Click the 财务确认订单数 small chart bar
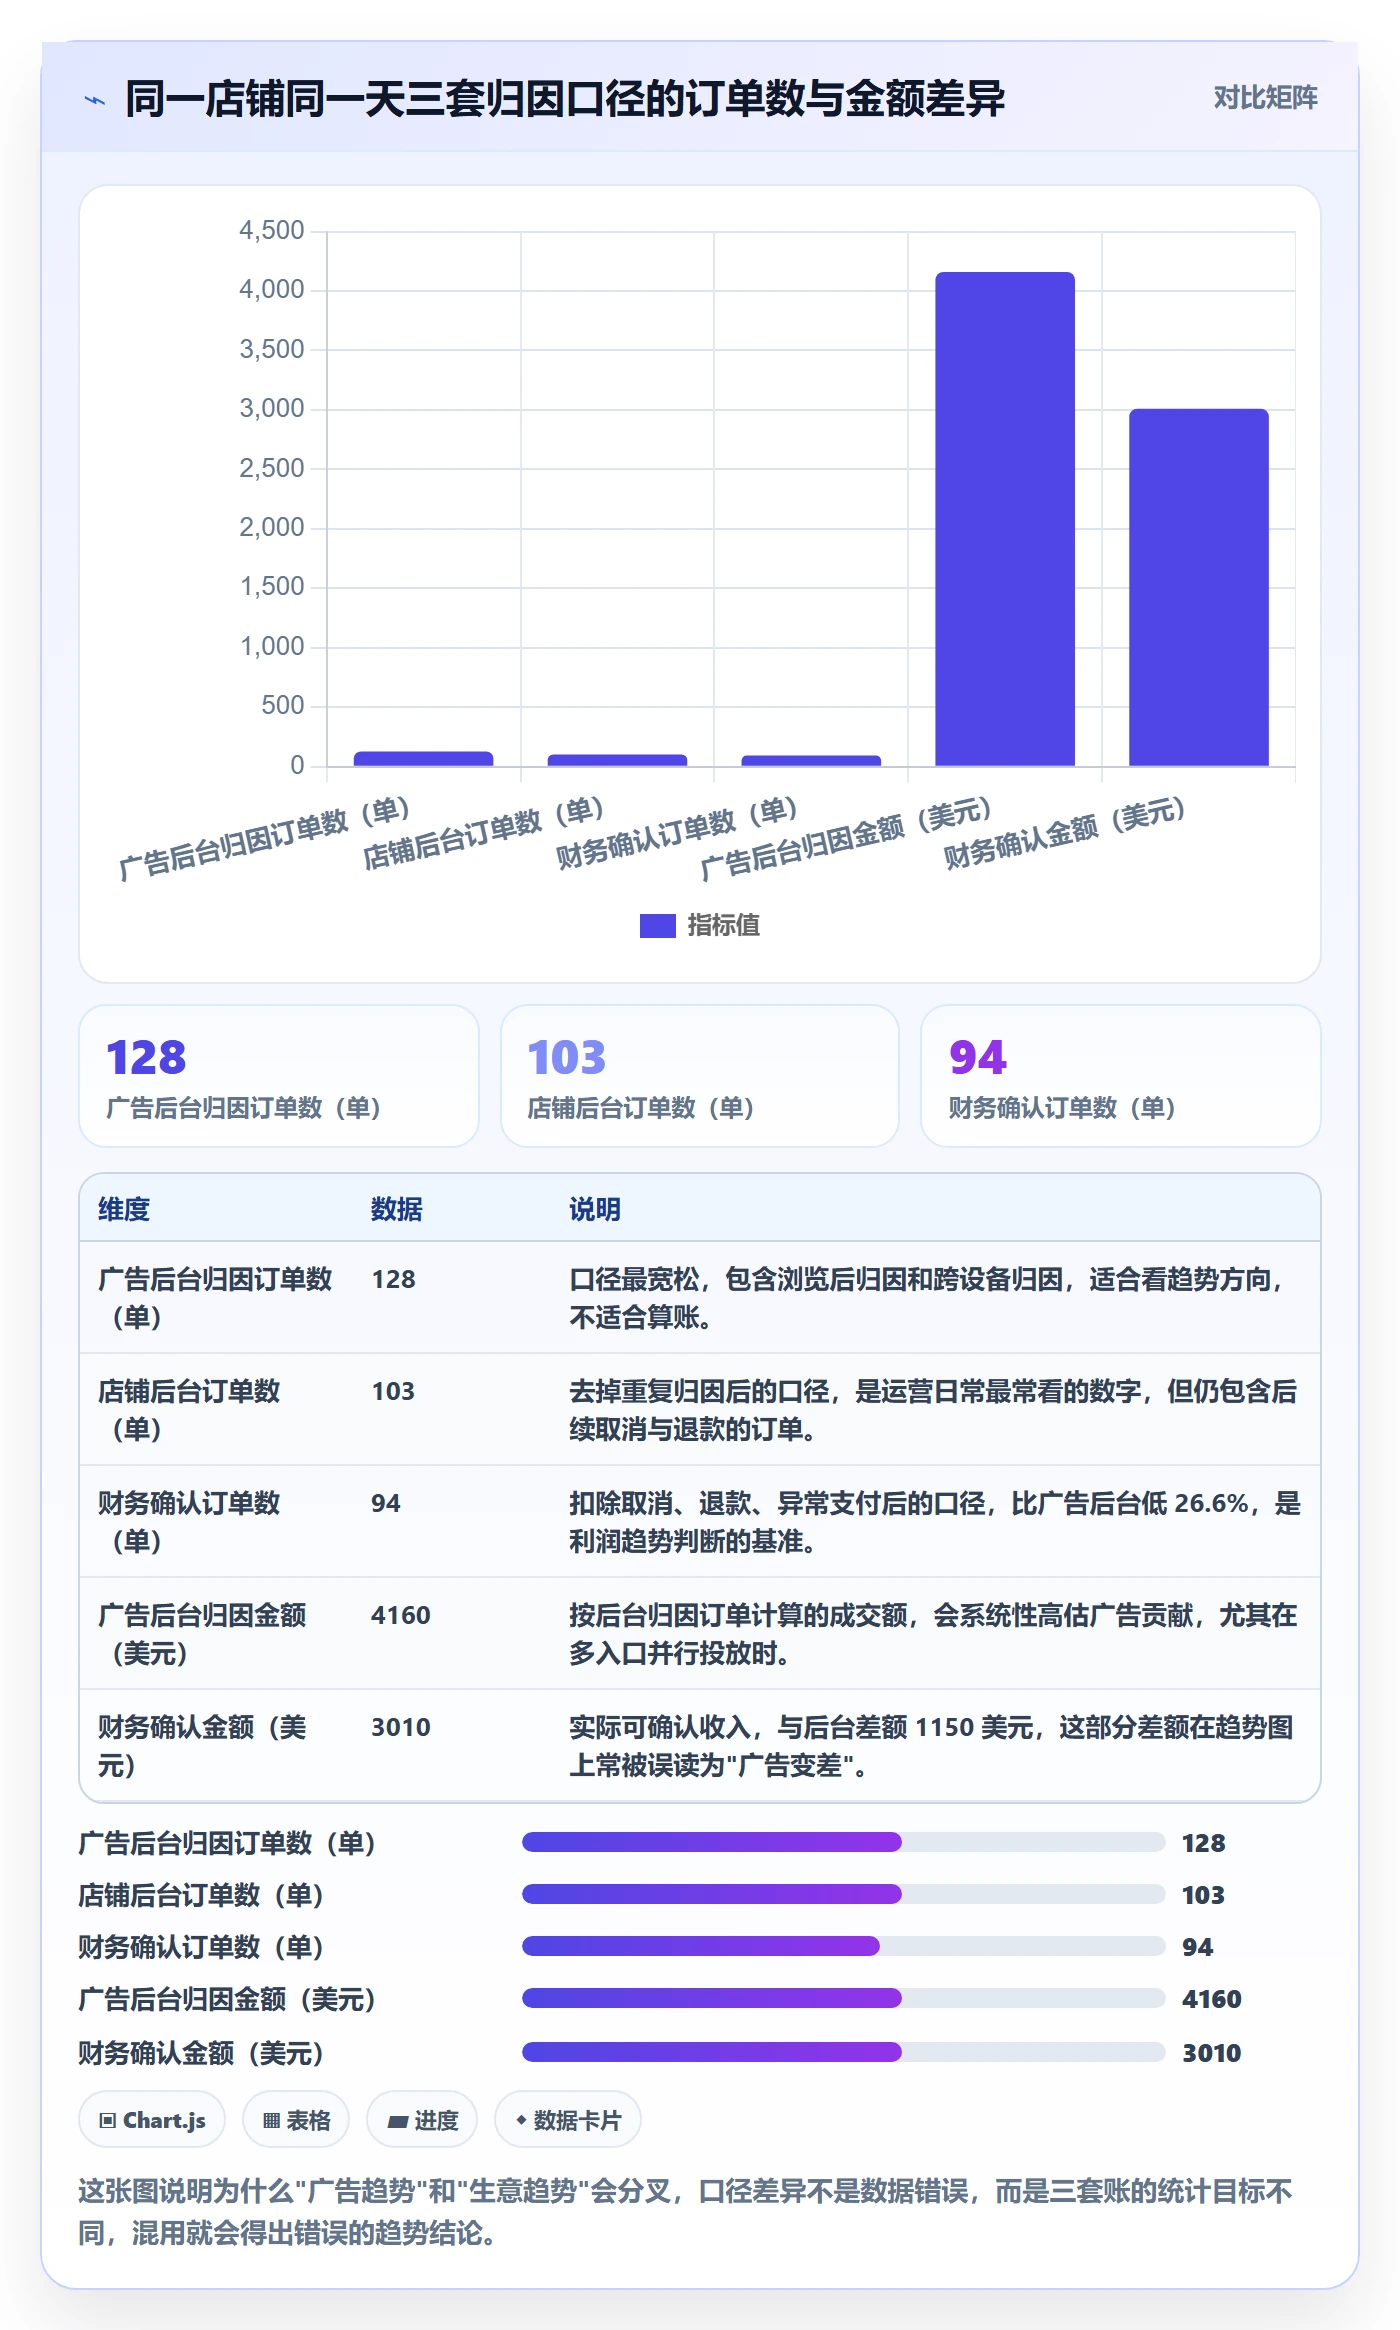This screenshot has height=2330, width=1400. point(811,761)
